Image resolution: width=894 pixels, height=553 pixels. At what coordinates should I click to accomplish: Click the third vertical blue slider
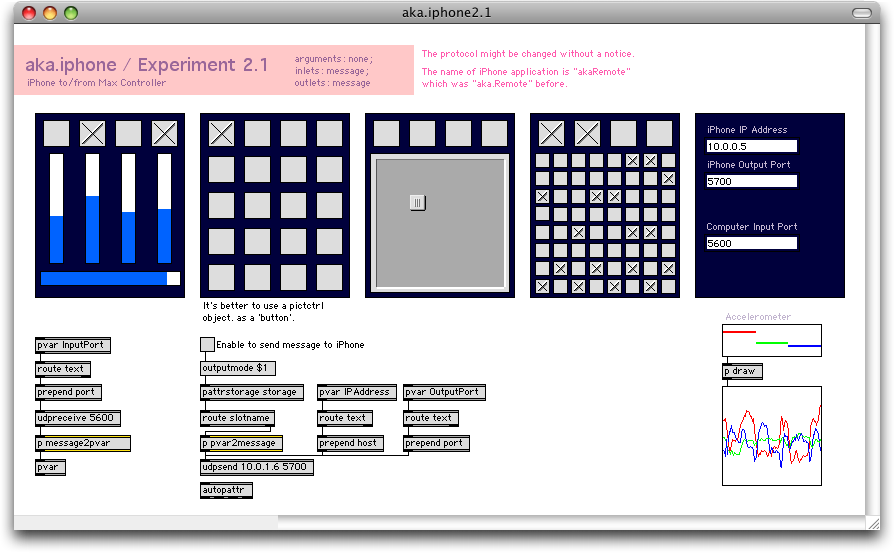tap(128, 208)
